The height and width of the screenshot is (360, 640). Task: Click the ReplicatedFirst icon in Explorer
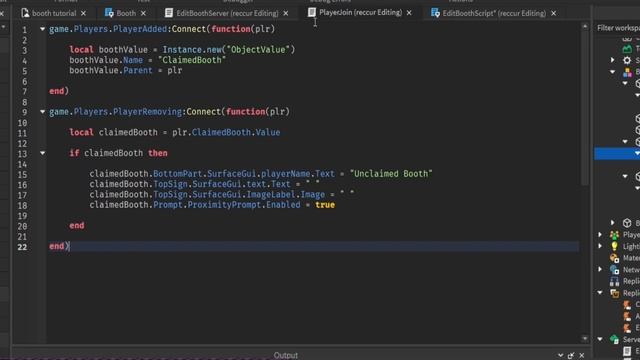[x=614, y=281]
